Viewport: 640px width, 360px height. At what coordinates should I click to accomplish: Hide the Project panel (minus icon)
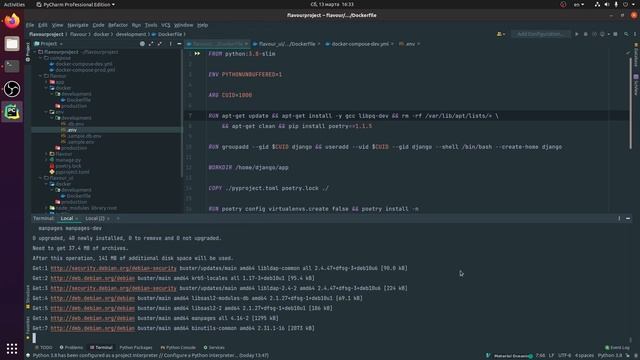179,44
